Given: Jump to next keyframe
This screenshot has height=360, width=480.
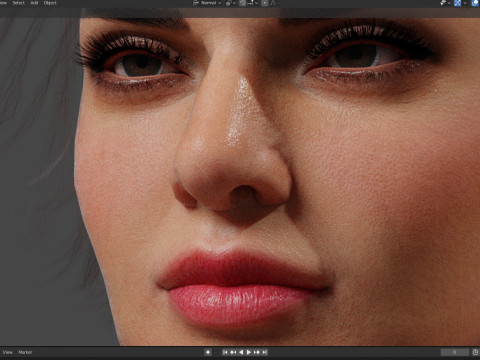Looking at the screenshot, I should [257, 352].
